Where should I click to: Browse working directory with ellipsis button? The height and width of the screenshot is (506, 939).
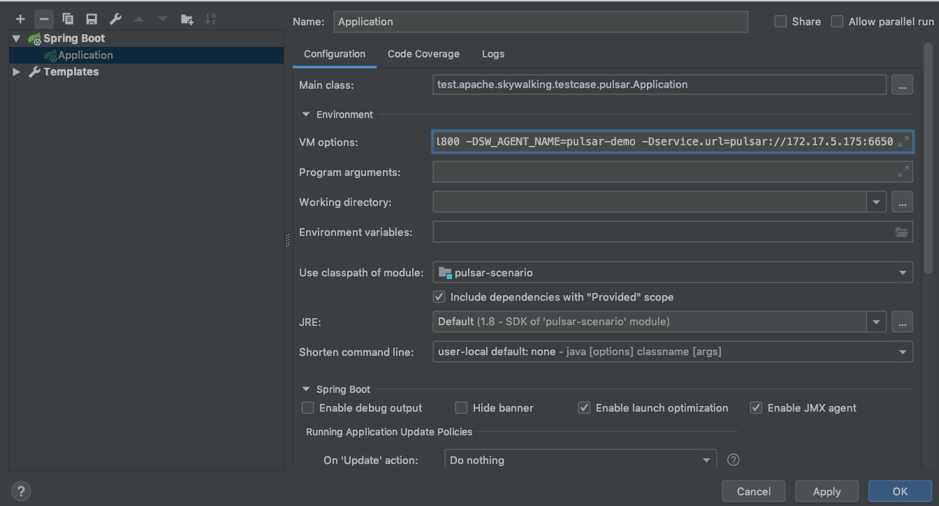(902, 202)
